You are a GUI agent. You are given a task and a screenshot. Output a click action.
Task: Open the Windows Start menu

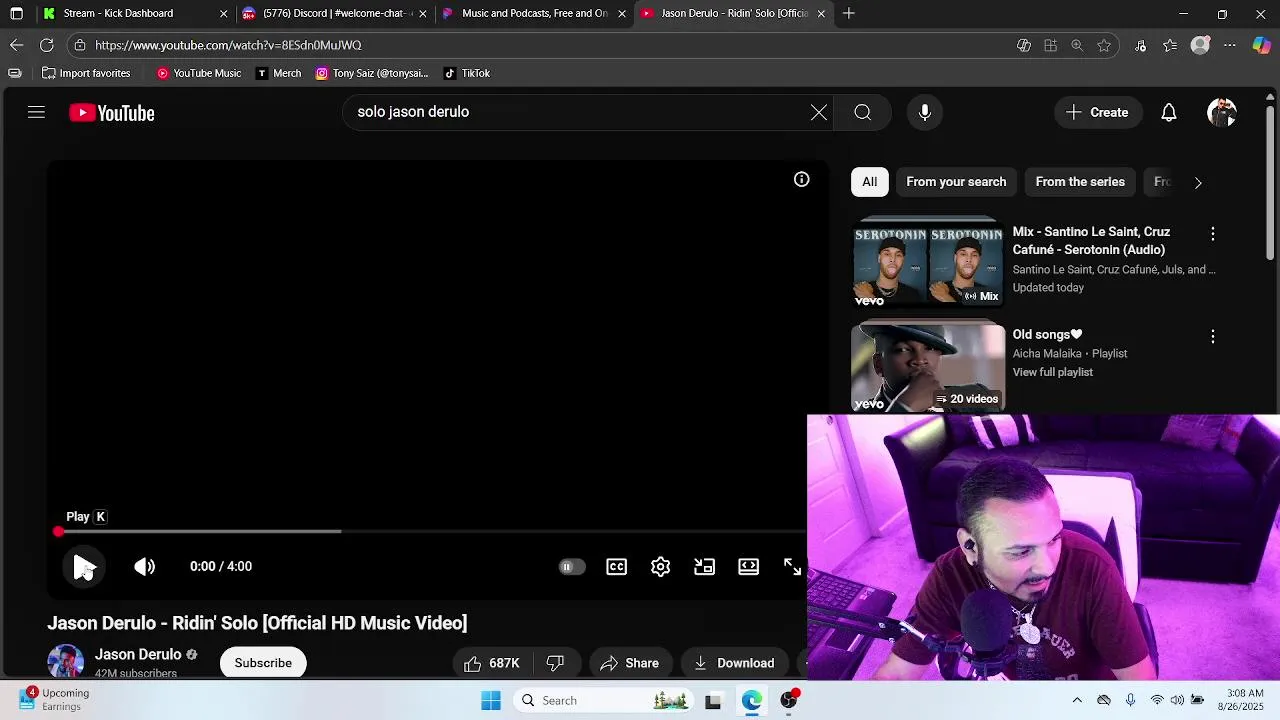[x=491, y=701]
